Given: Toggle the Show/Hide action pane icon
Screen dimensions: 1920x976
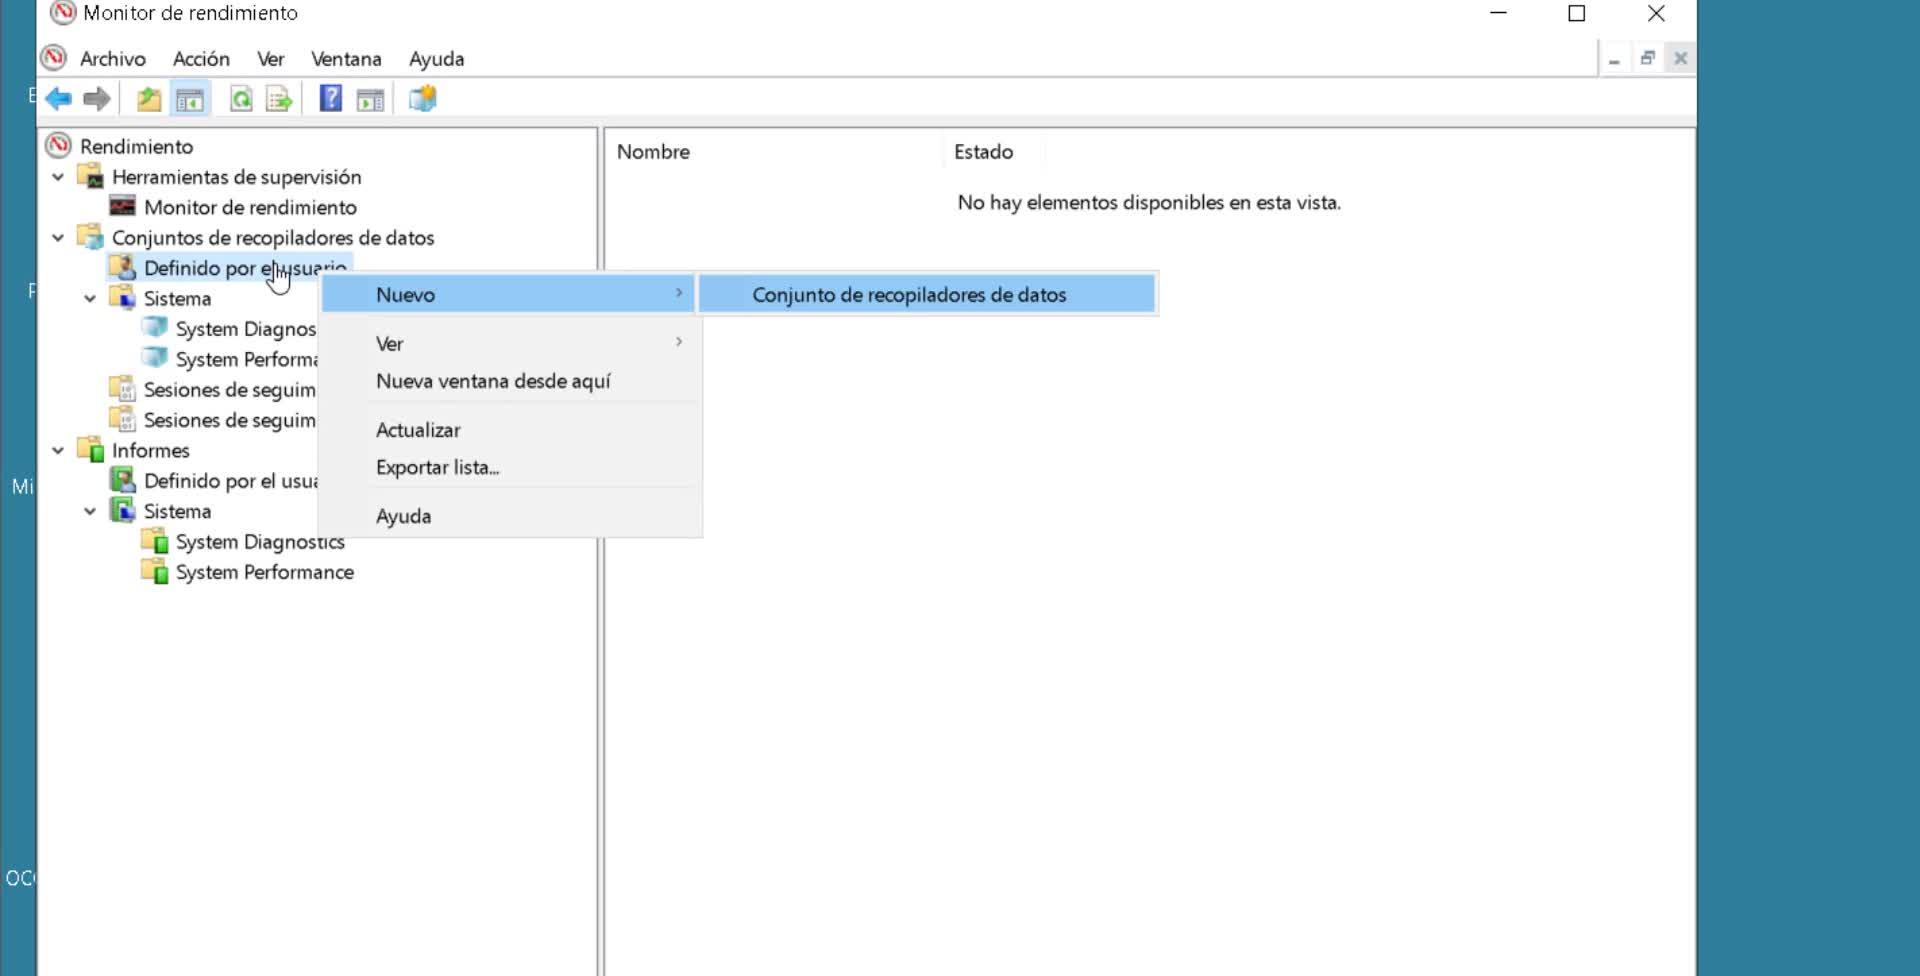Looking at the screenshot, I should click(x=371, y=99).
